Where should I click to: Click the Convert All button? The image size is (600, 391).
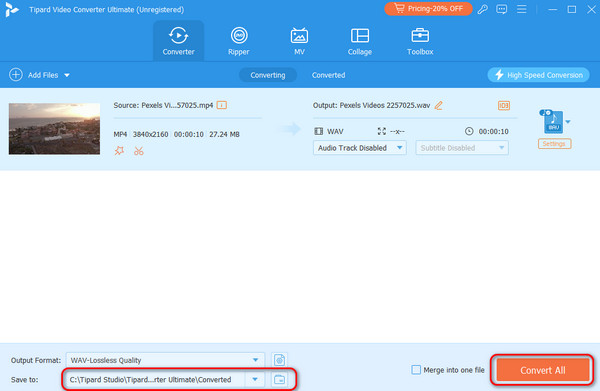coord(543,370)
